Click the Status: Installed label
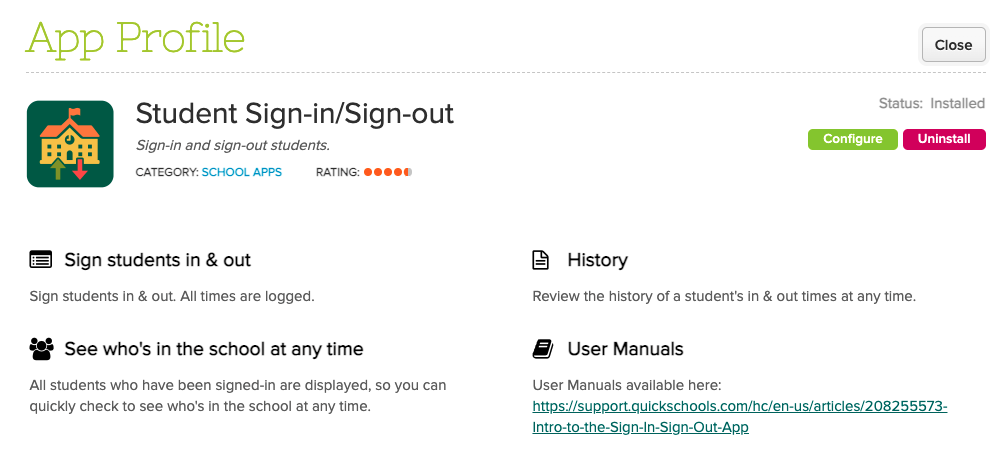The width and height of the screenshot is (1004, 472). click(x=931, y=103)
